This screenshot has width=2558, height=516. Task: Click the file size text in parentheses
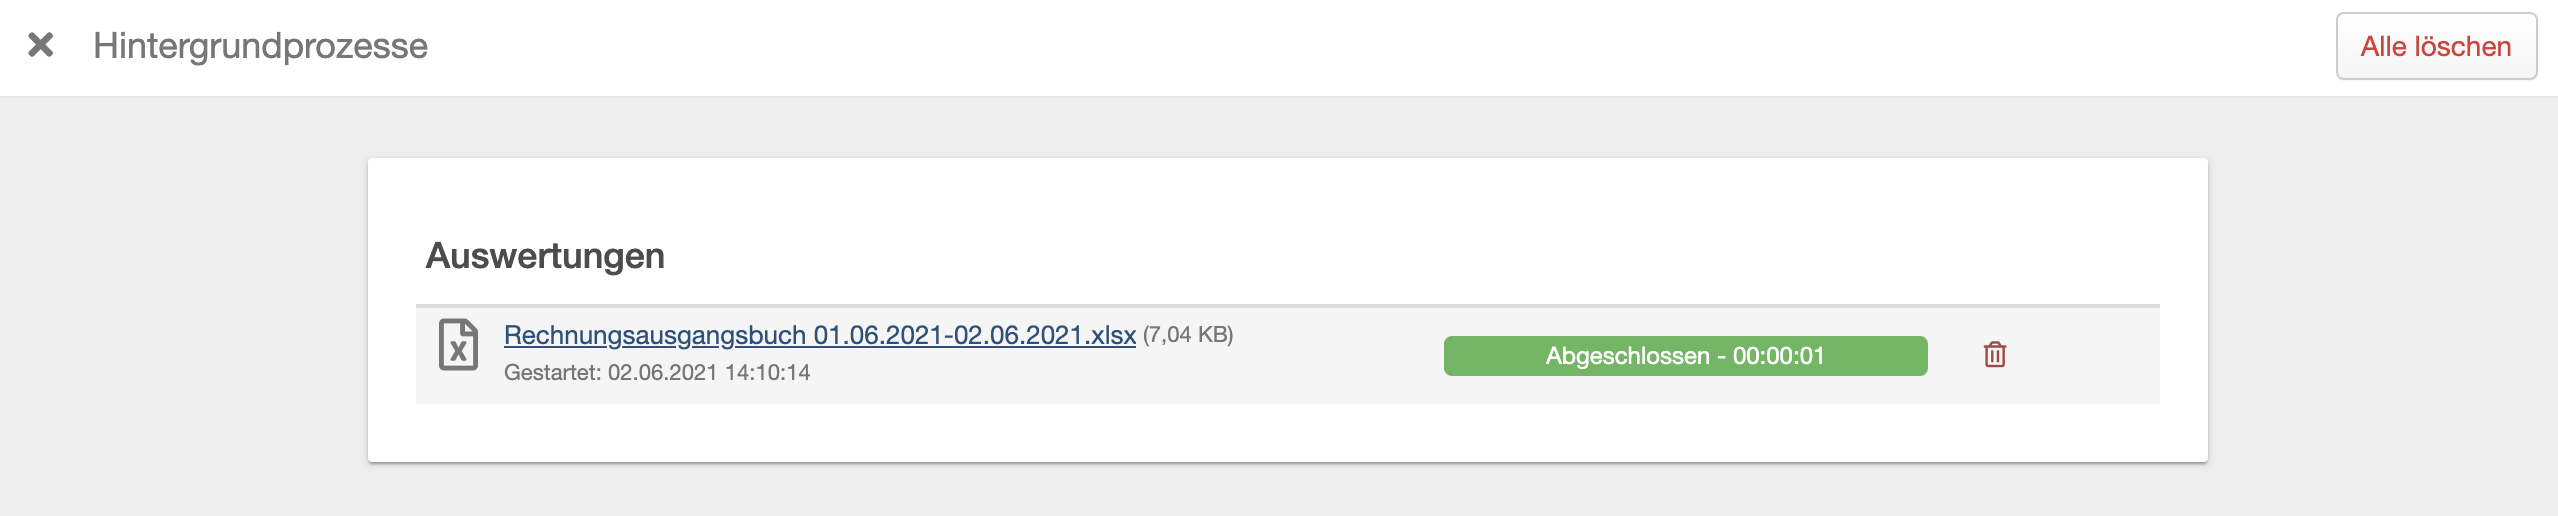1188,335
